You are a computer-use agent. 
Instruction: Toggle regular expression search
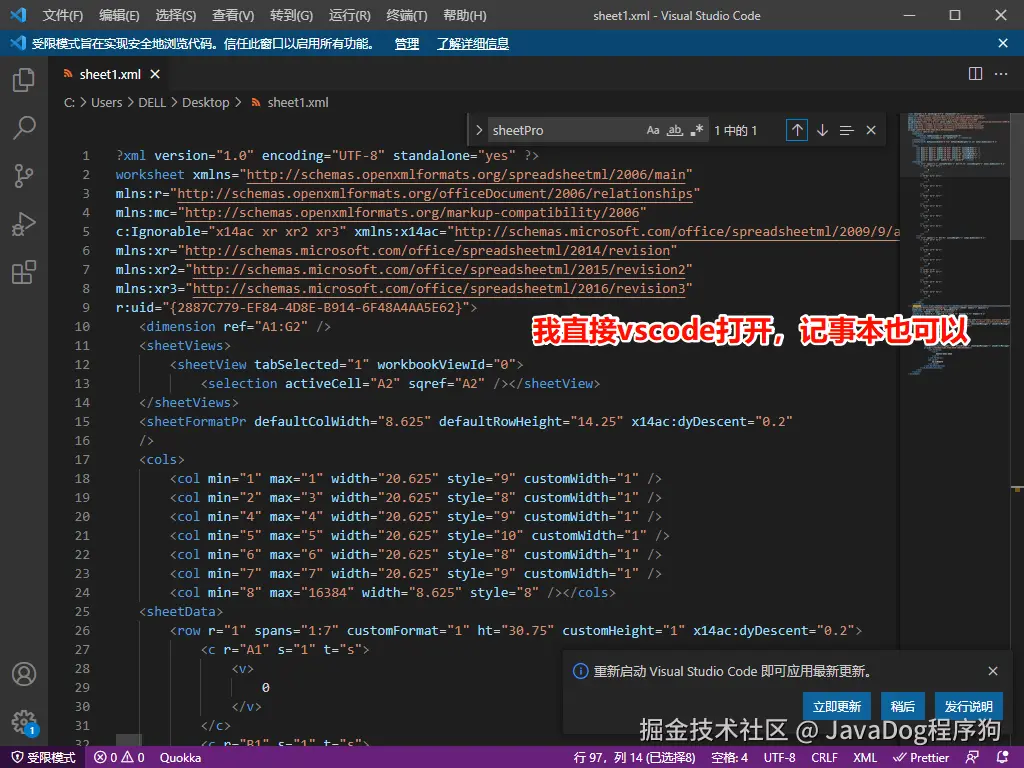click(697, 130)
